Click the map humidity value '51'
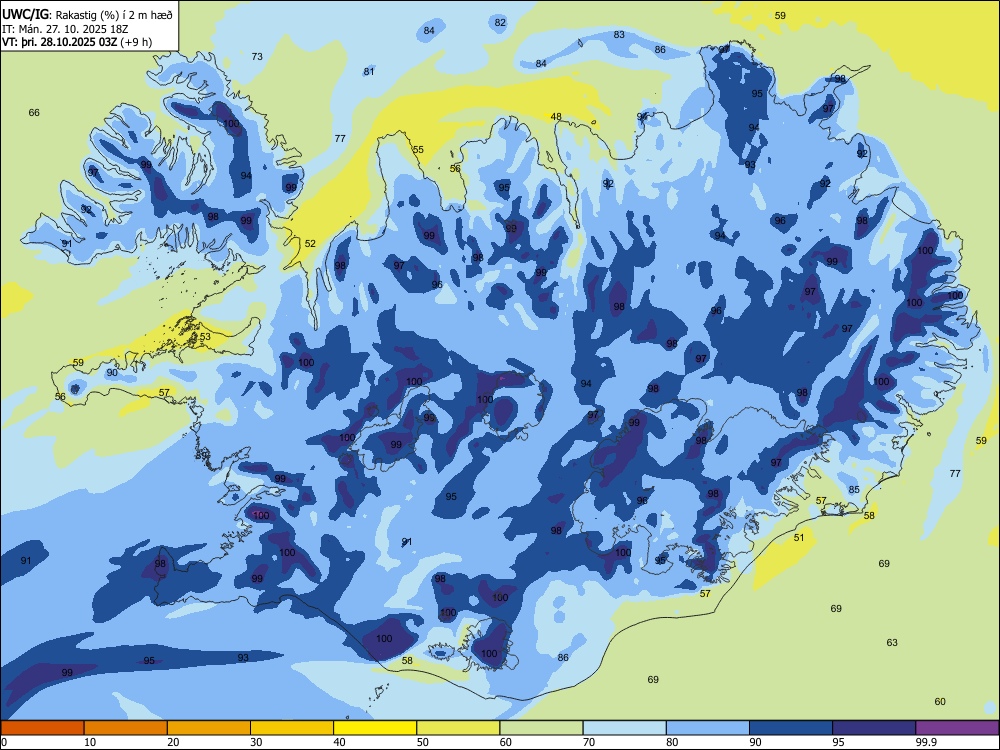Screen dimensions: 1000x750 (x=799, y=538)
